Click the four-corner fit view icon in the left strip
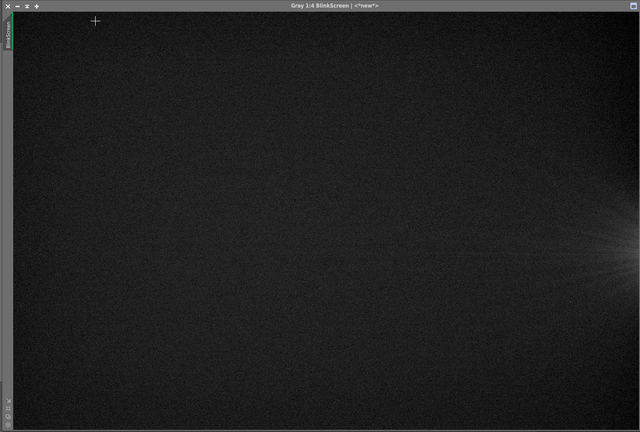The width and height of the screenshot is (640, 432). [8, 409]
